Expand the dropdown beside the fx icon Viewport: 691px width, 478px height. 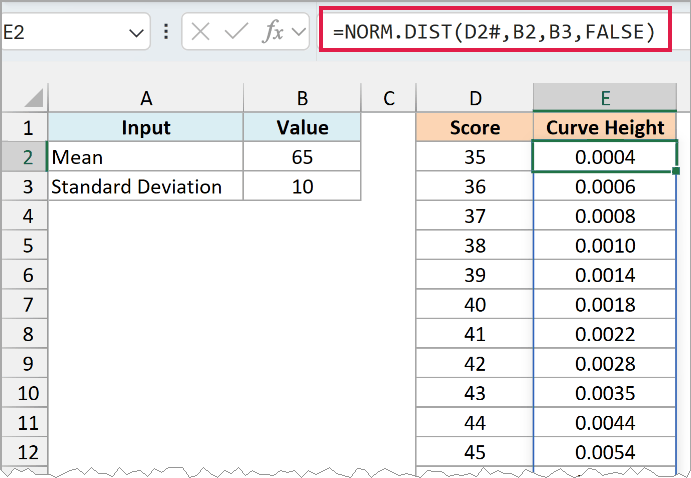coord(299,32)
